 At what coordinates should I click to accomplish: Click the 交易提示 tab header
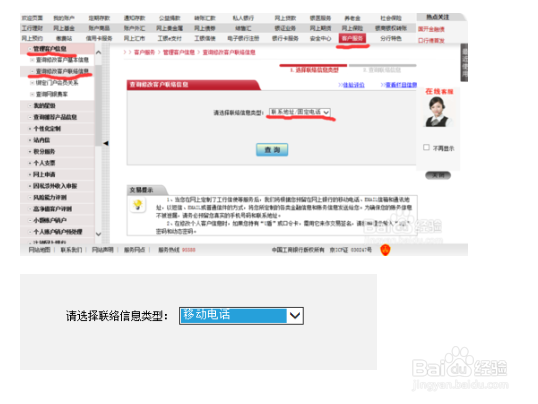pos(141,190)
